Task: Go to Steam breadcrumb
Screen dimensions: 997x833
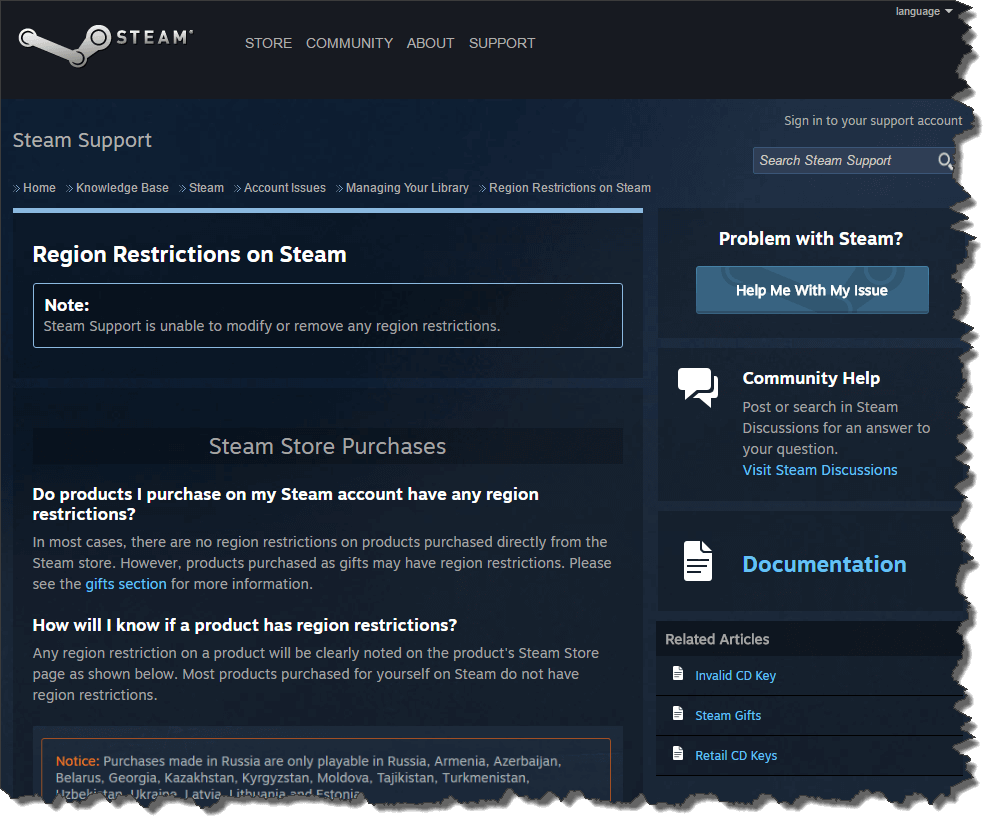Action: tap(206, 188)
